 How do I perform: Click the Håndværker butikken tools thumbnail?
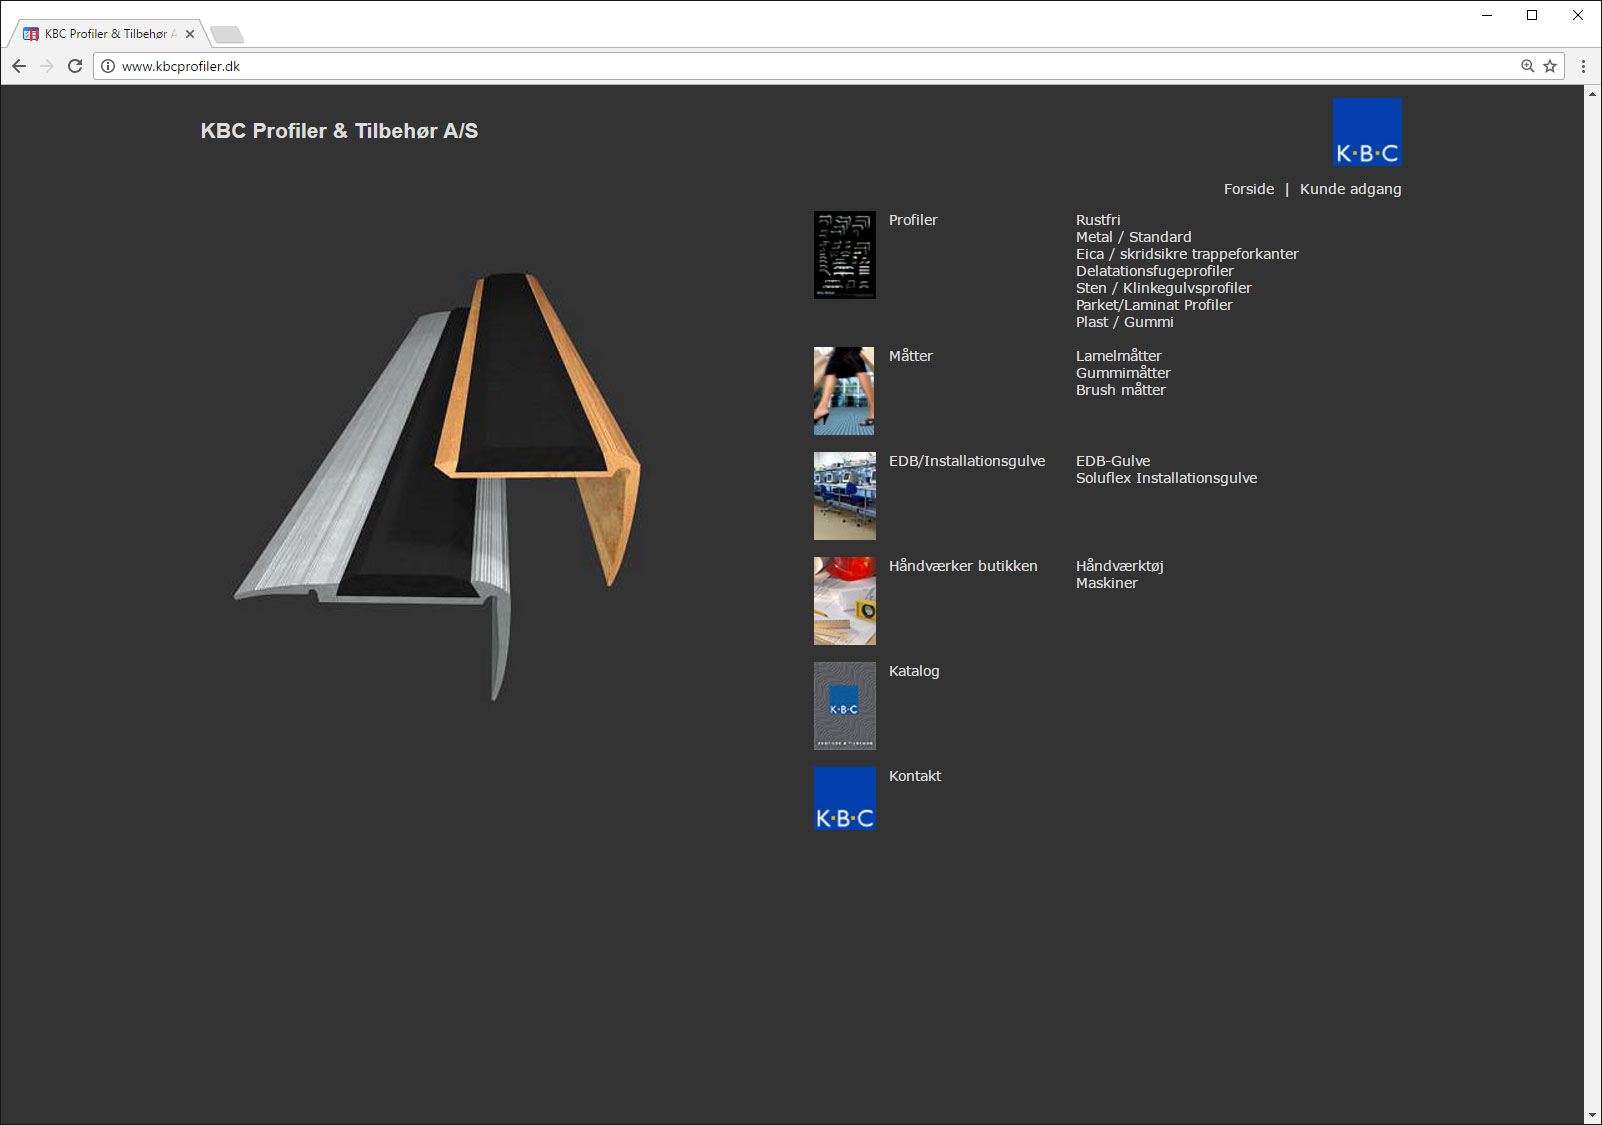click(x=845, y=601)
